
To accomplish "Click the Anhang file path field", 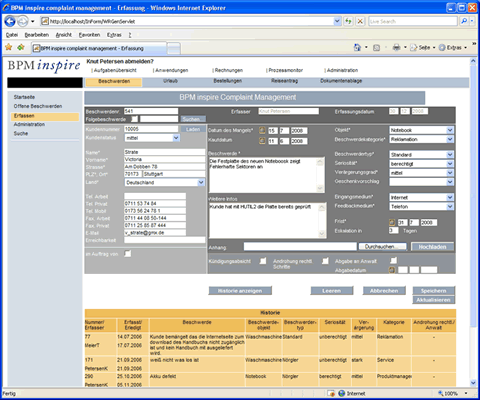I will click(x=300, y=246).
